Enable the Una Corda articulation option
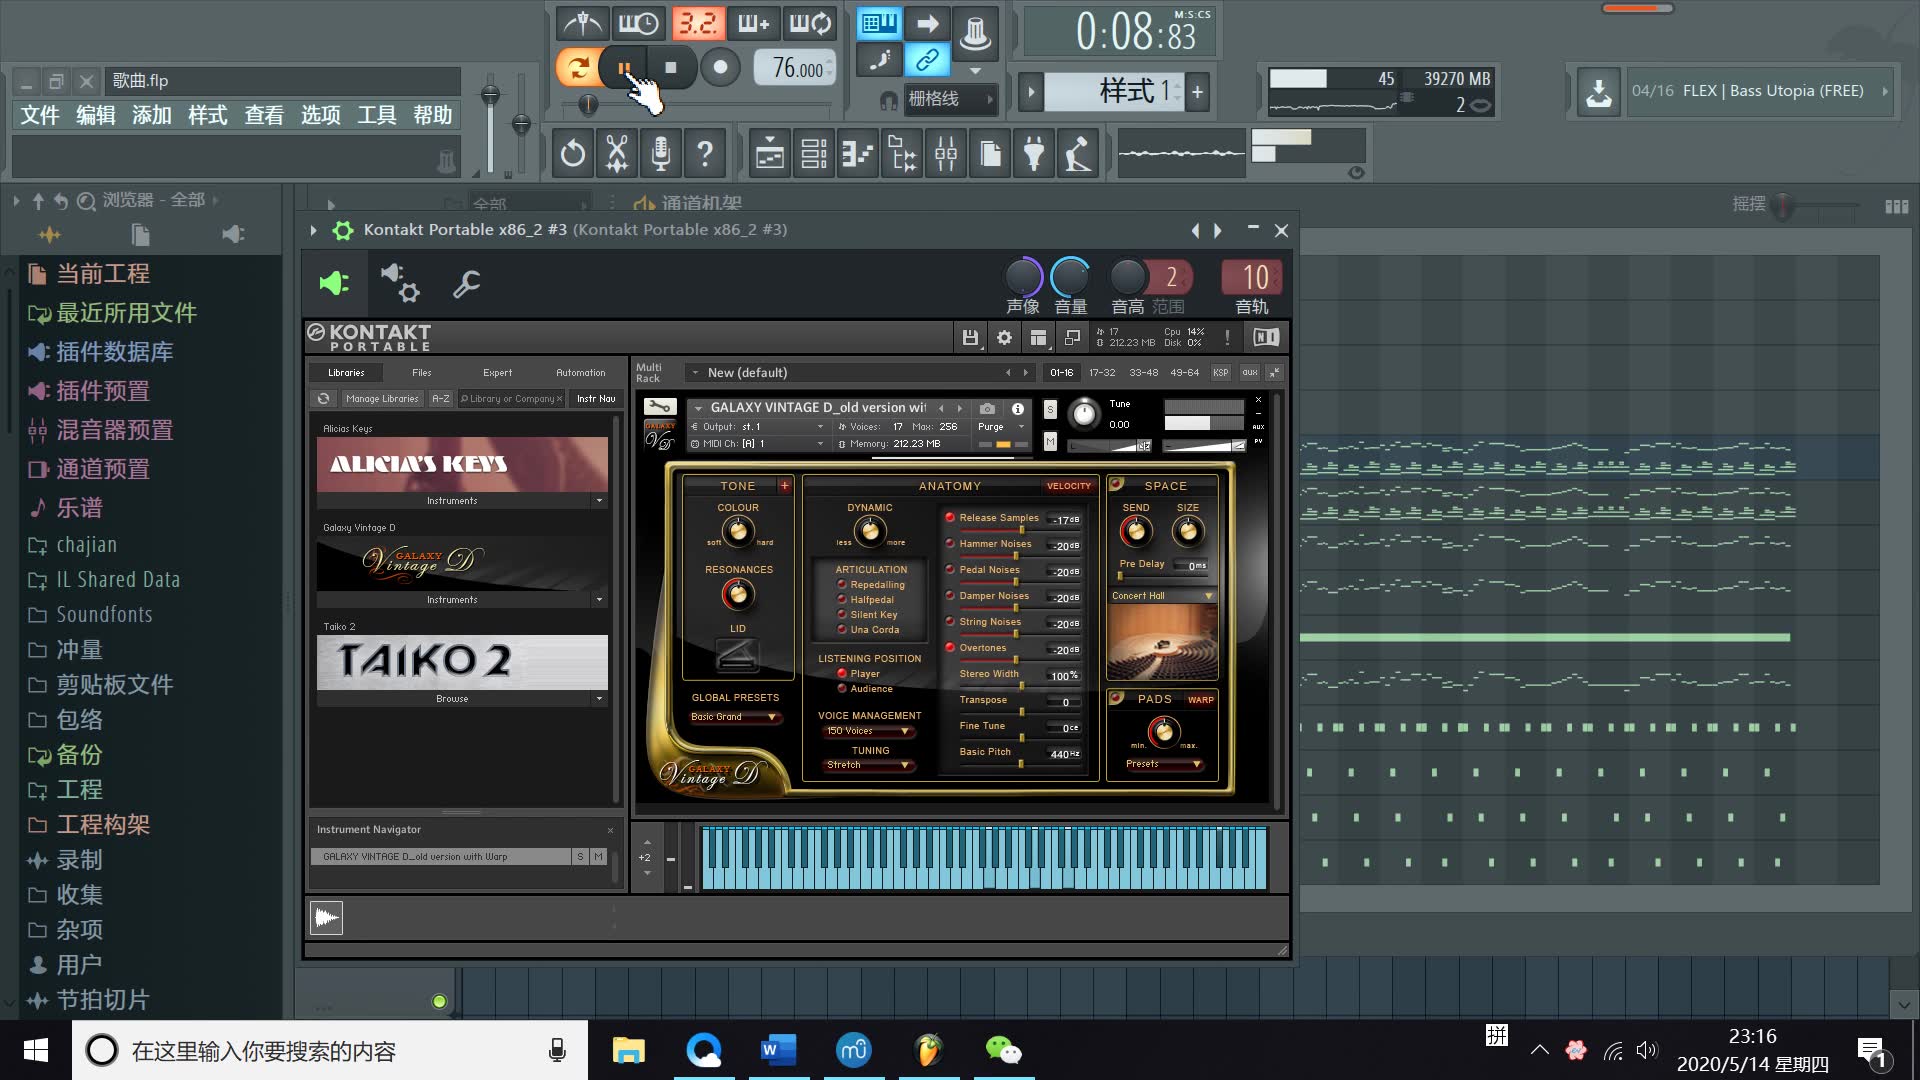The height and width of the screenshot is (1080, 1920). point(843,629)
